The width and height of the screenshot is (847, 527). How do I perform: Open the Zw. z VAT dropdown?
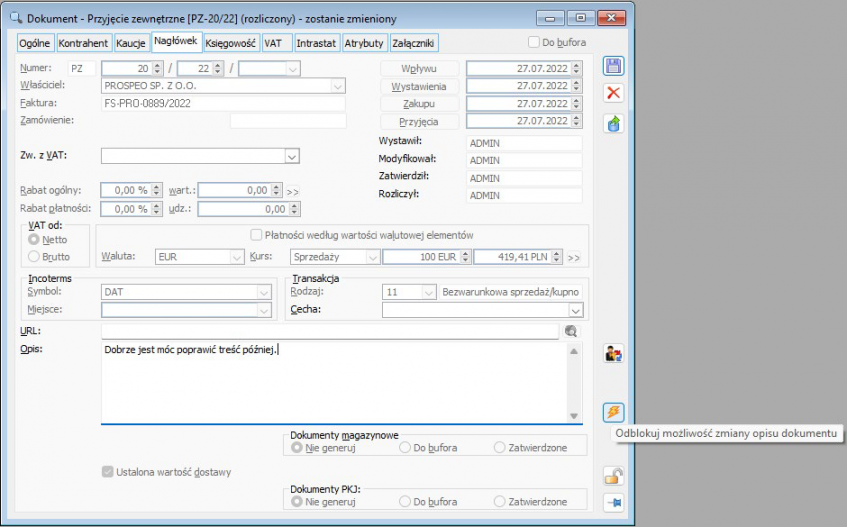292,157
